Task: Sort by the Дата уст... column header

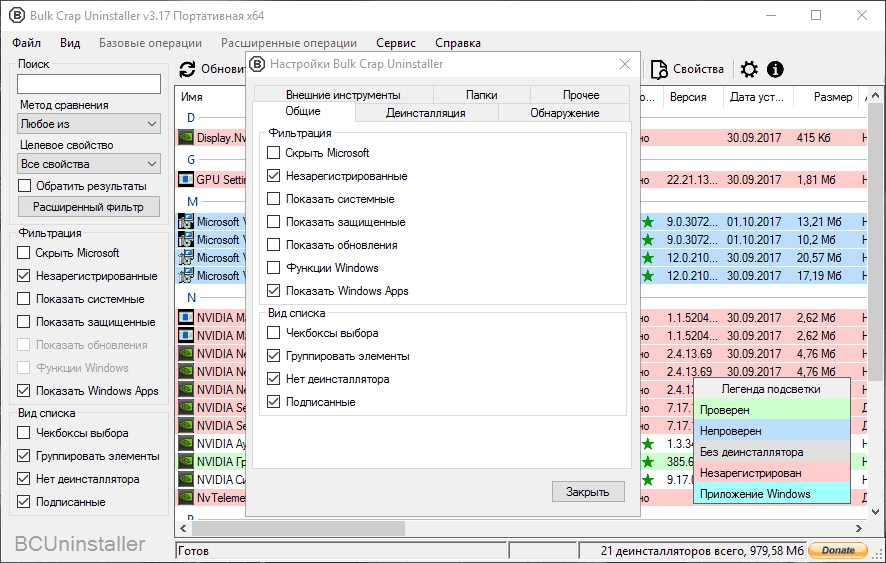Action: point(758,97)
